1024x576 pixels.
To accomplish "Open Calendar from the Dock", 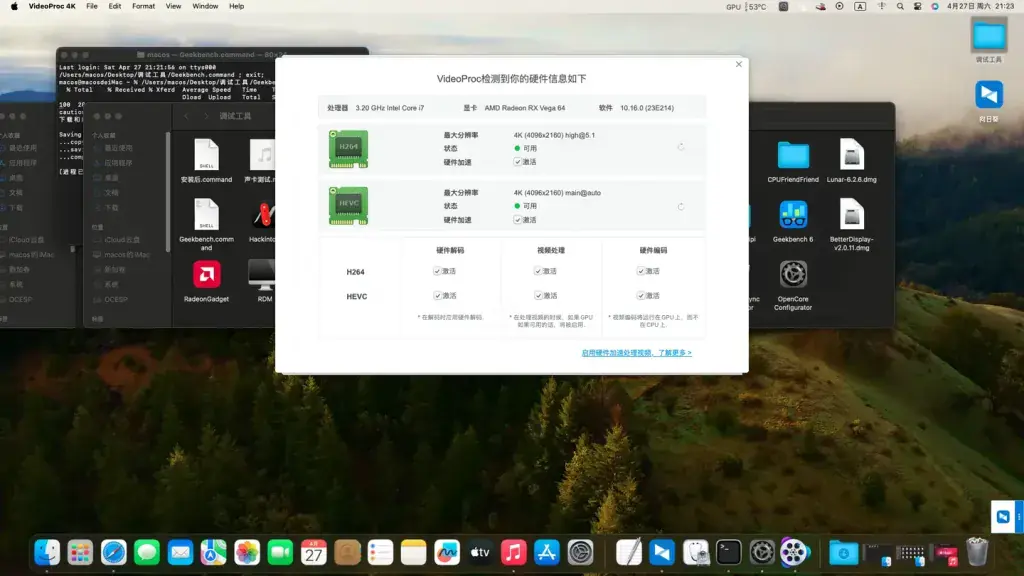I will (313, 552).
